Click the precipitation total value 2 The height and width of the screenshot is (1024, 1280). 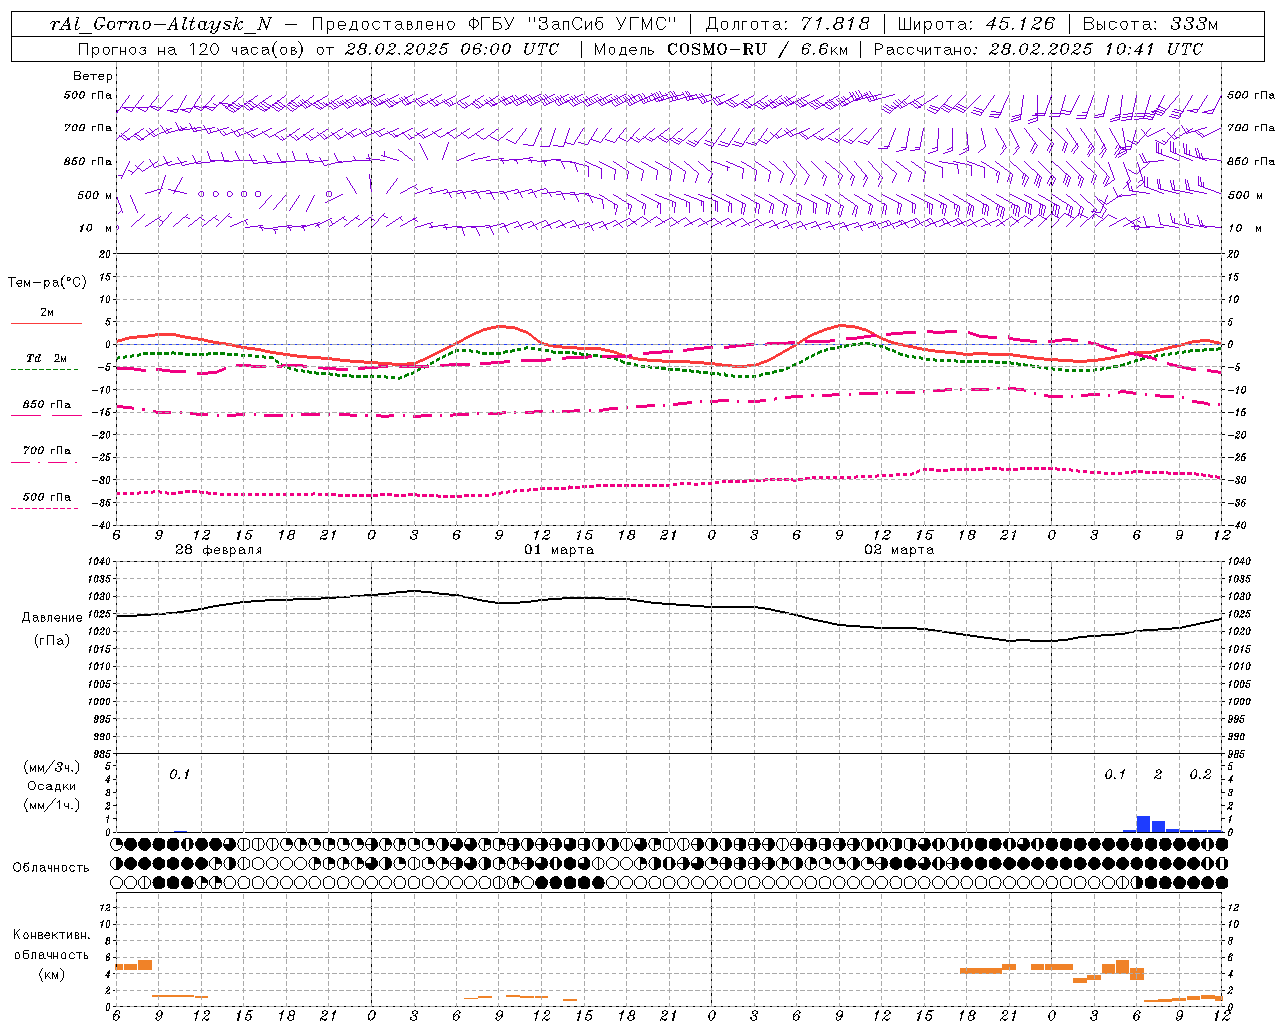pyautogui.click(x=1158, y=775)
